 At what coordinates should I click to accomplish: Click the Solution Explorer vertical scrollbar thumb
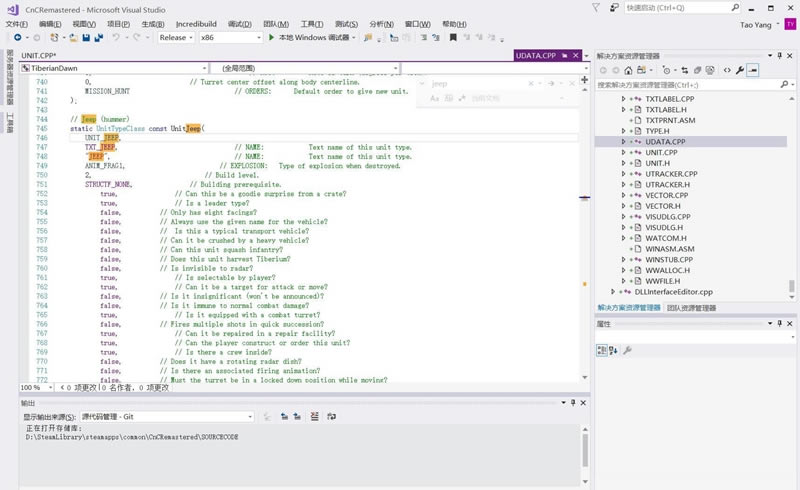[x=792, y=285]
